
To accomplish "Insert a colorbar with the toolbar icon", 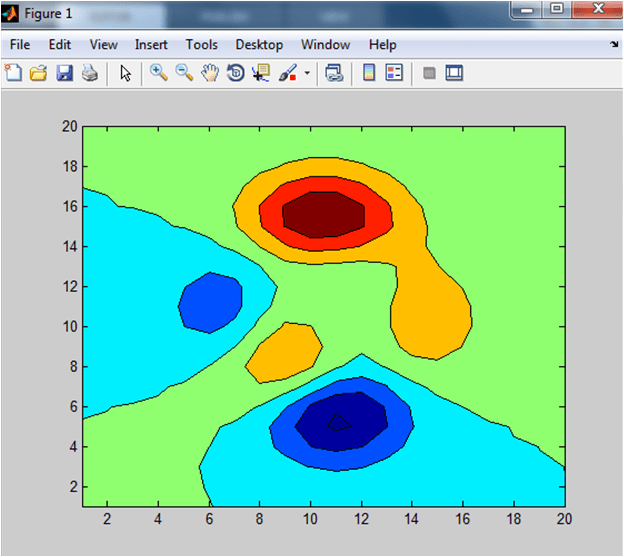I will [x=369, y=73].
